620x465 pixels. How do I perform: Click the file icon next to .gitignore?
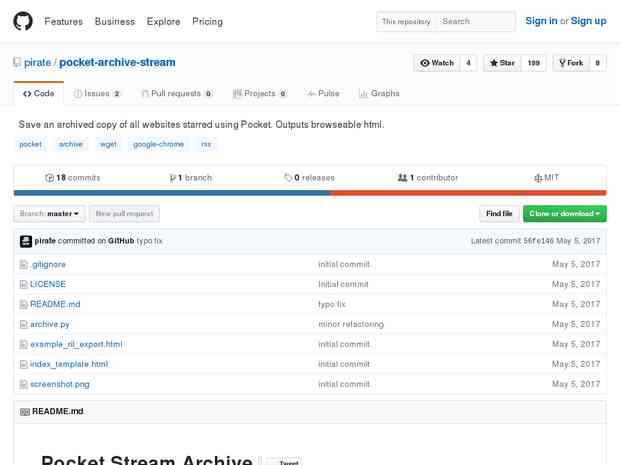click(24, 265)
